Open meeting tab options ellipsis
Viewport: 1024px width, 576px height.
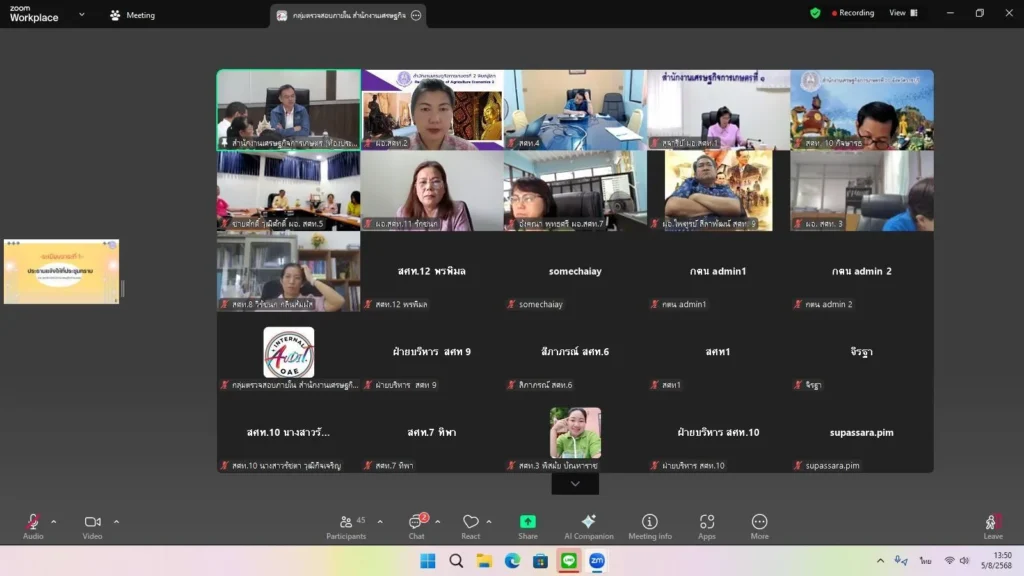point(416,15)
